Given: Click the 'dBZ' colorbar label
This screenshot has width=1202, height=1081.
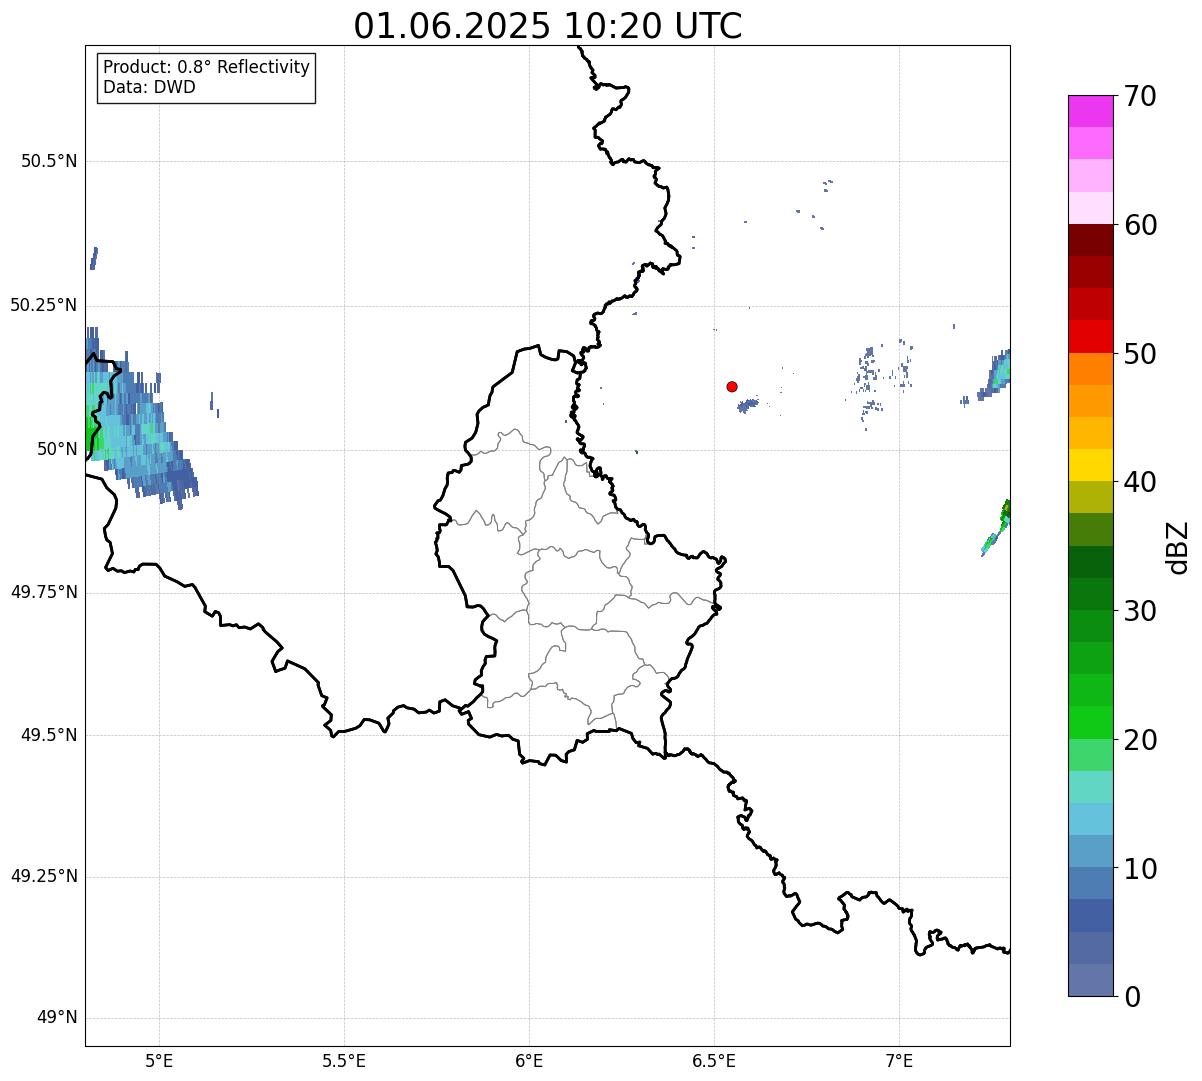Looking at the screenshot, I should (x=1178, y=547).
